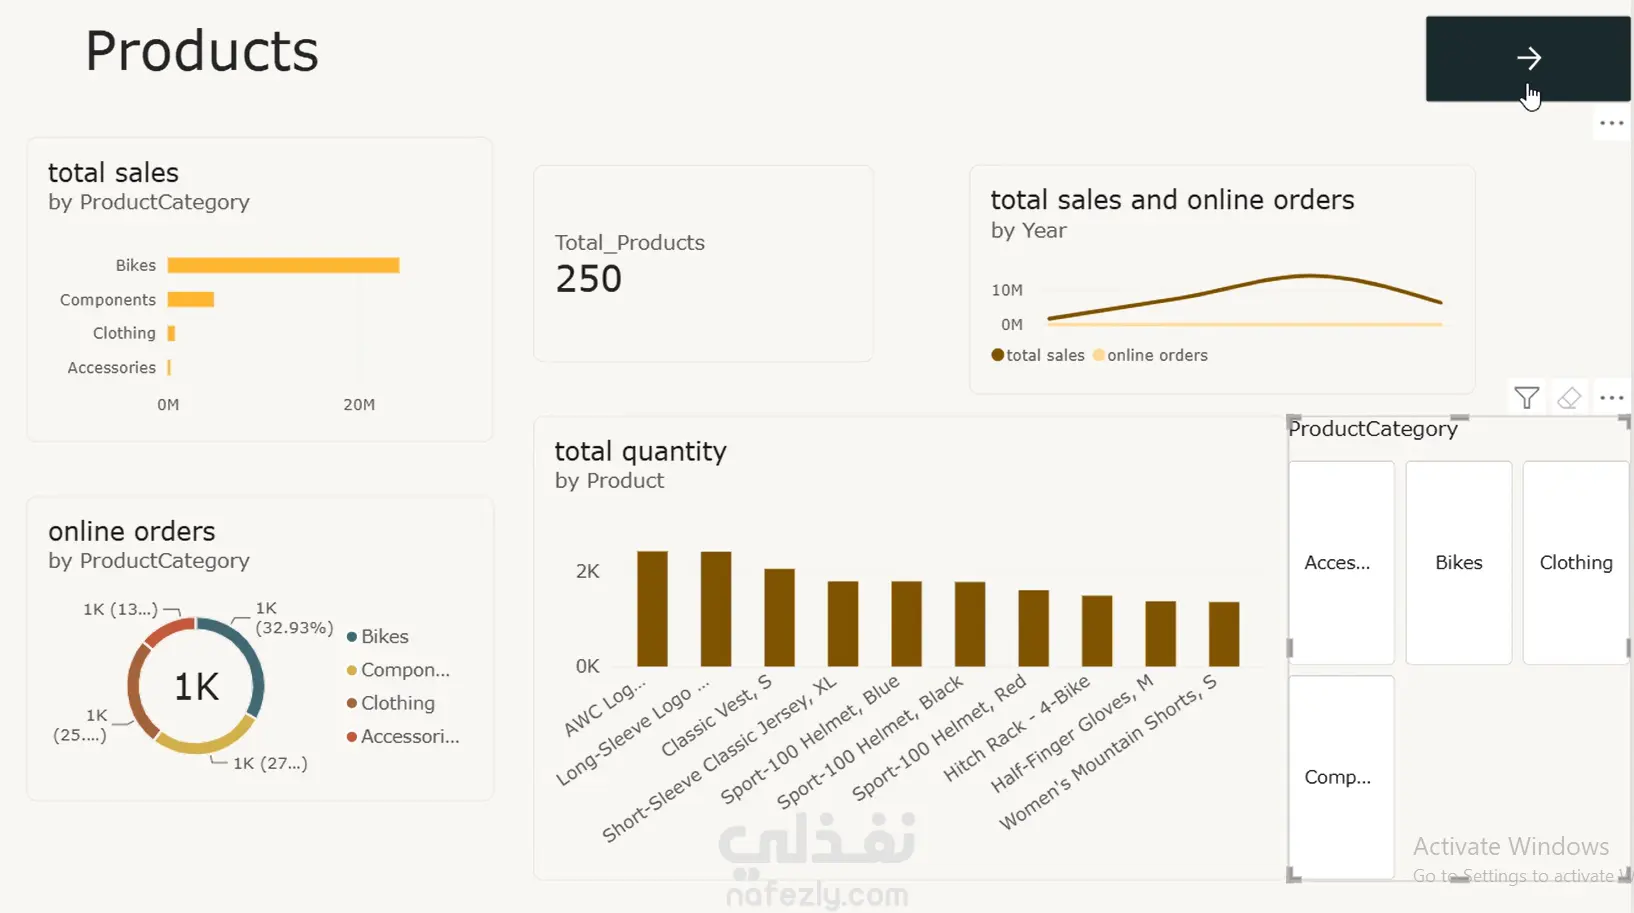Open the filter icon above ProductCategory slicer
This screenshot has height=913, width=1634.
point(1526,398)
